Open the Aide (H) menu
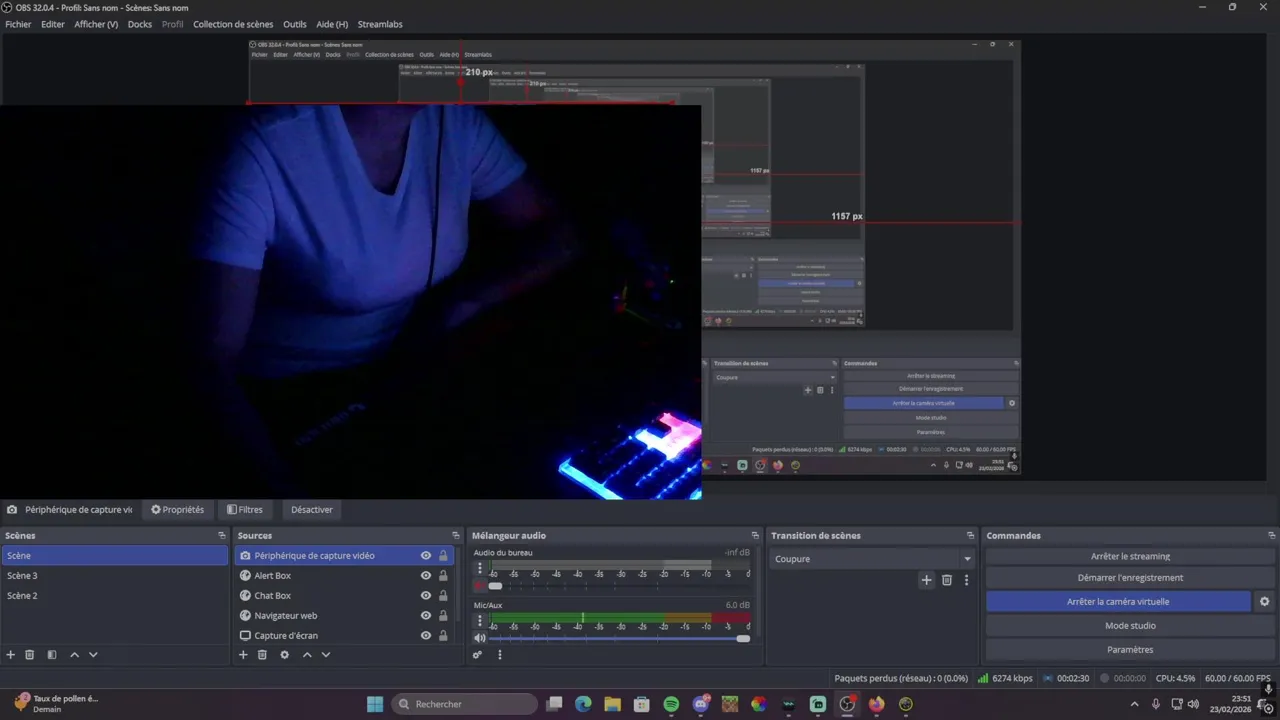This screenshot has height=720, width=1280. point(332,24)
